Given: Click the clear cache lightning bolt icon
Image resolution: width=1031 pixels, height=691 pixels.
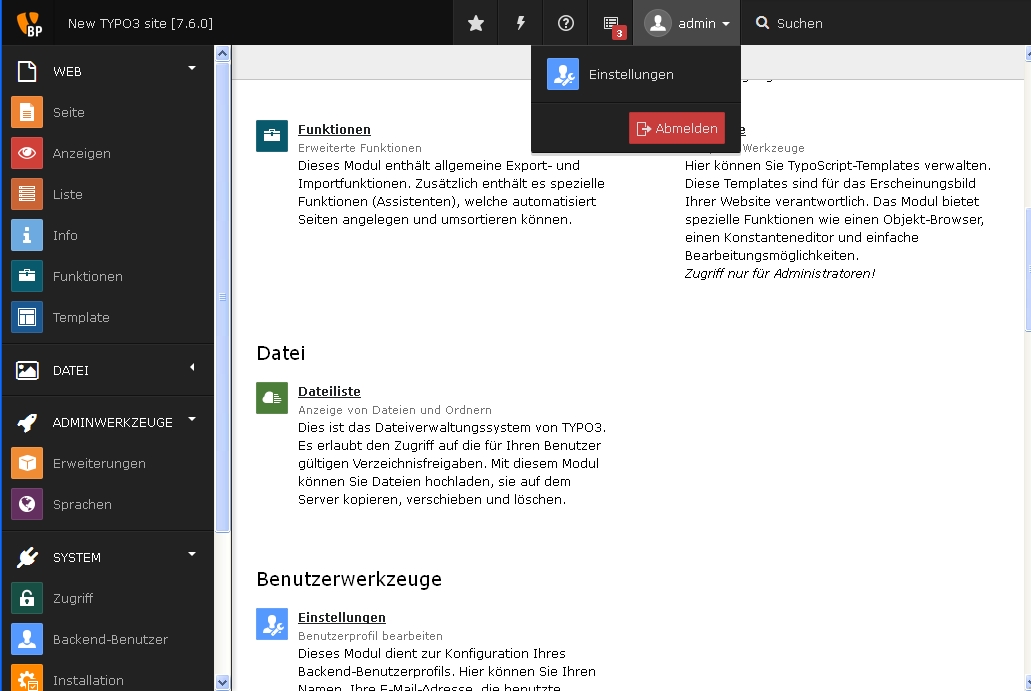Looking at the screenshot, I should 521,23.
